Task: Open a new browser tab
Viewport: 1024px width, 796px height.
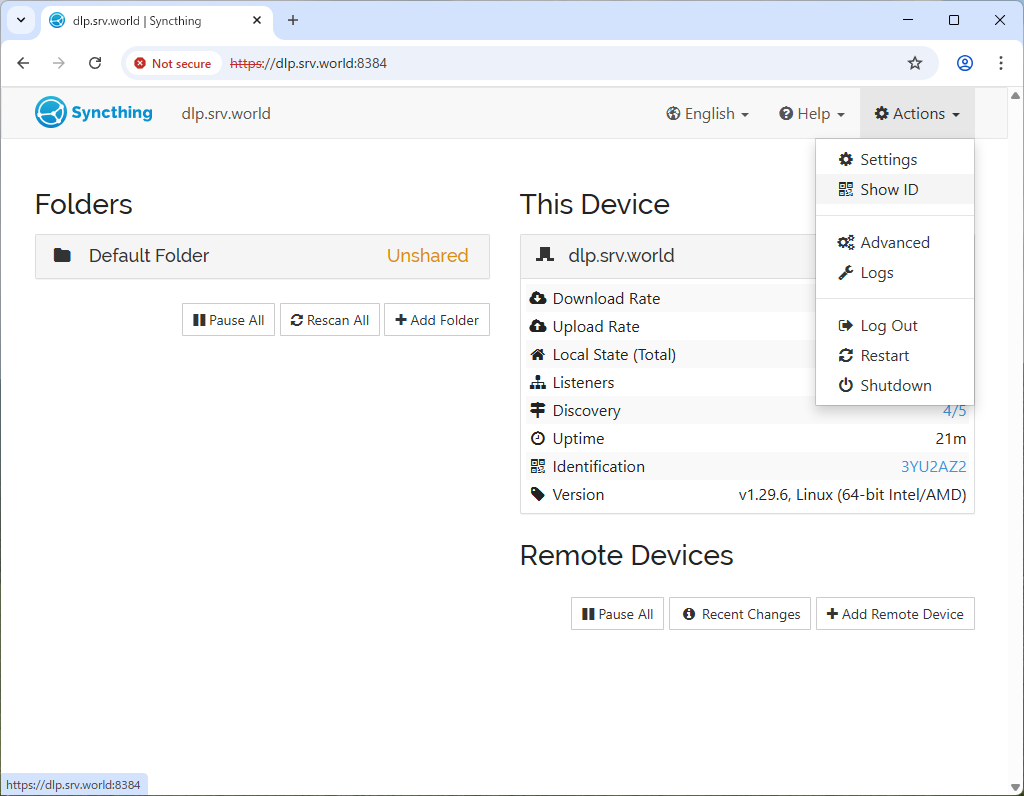Action: point(293,20)
